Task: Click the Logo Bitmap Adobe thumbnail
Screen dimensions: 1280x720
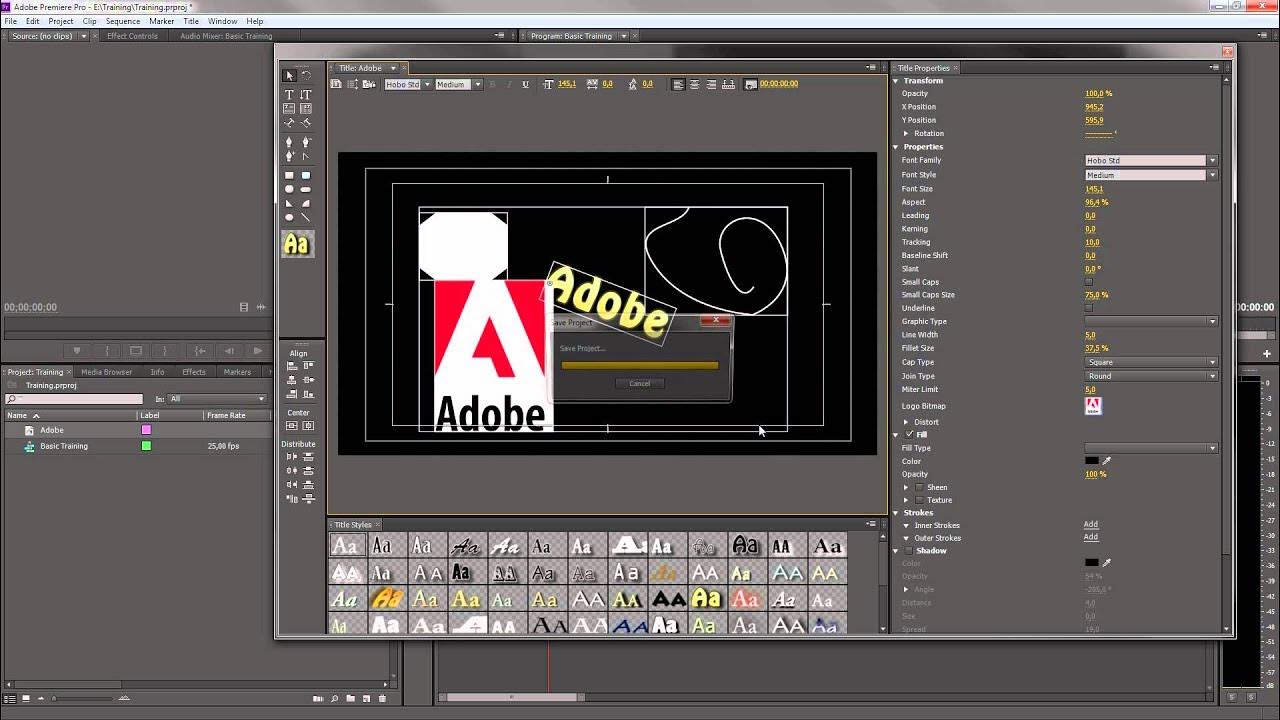Action: [1093, 406]
